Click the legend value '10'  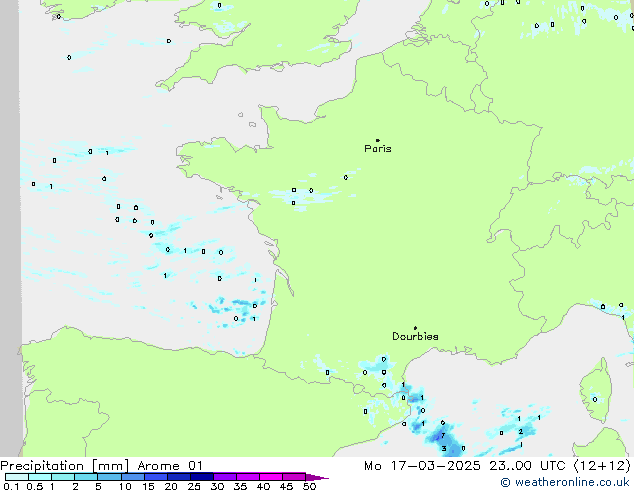(x=125, y=486)
